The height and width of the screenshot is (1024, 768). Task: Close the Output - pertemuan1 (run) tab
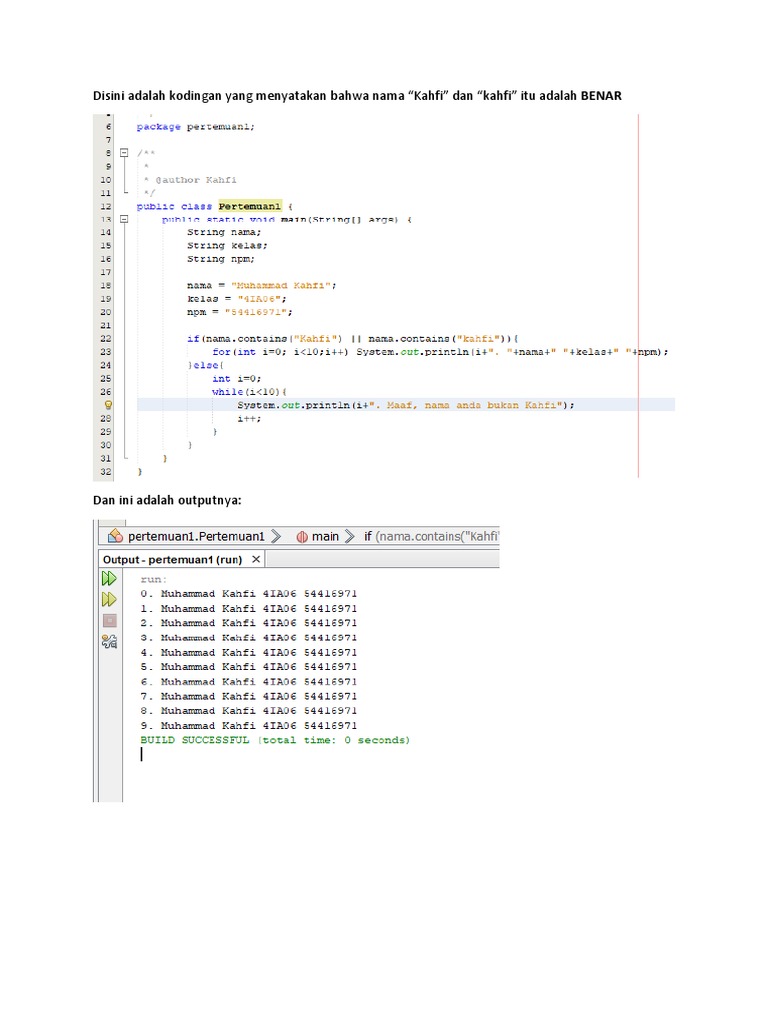click(256, 559)
